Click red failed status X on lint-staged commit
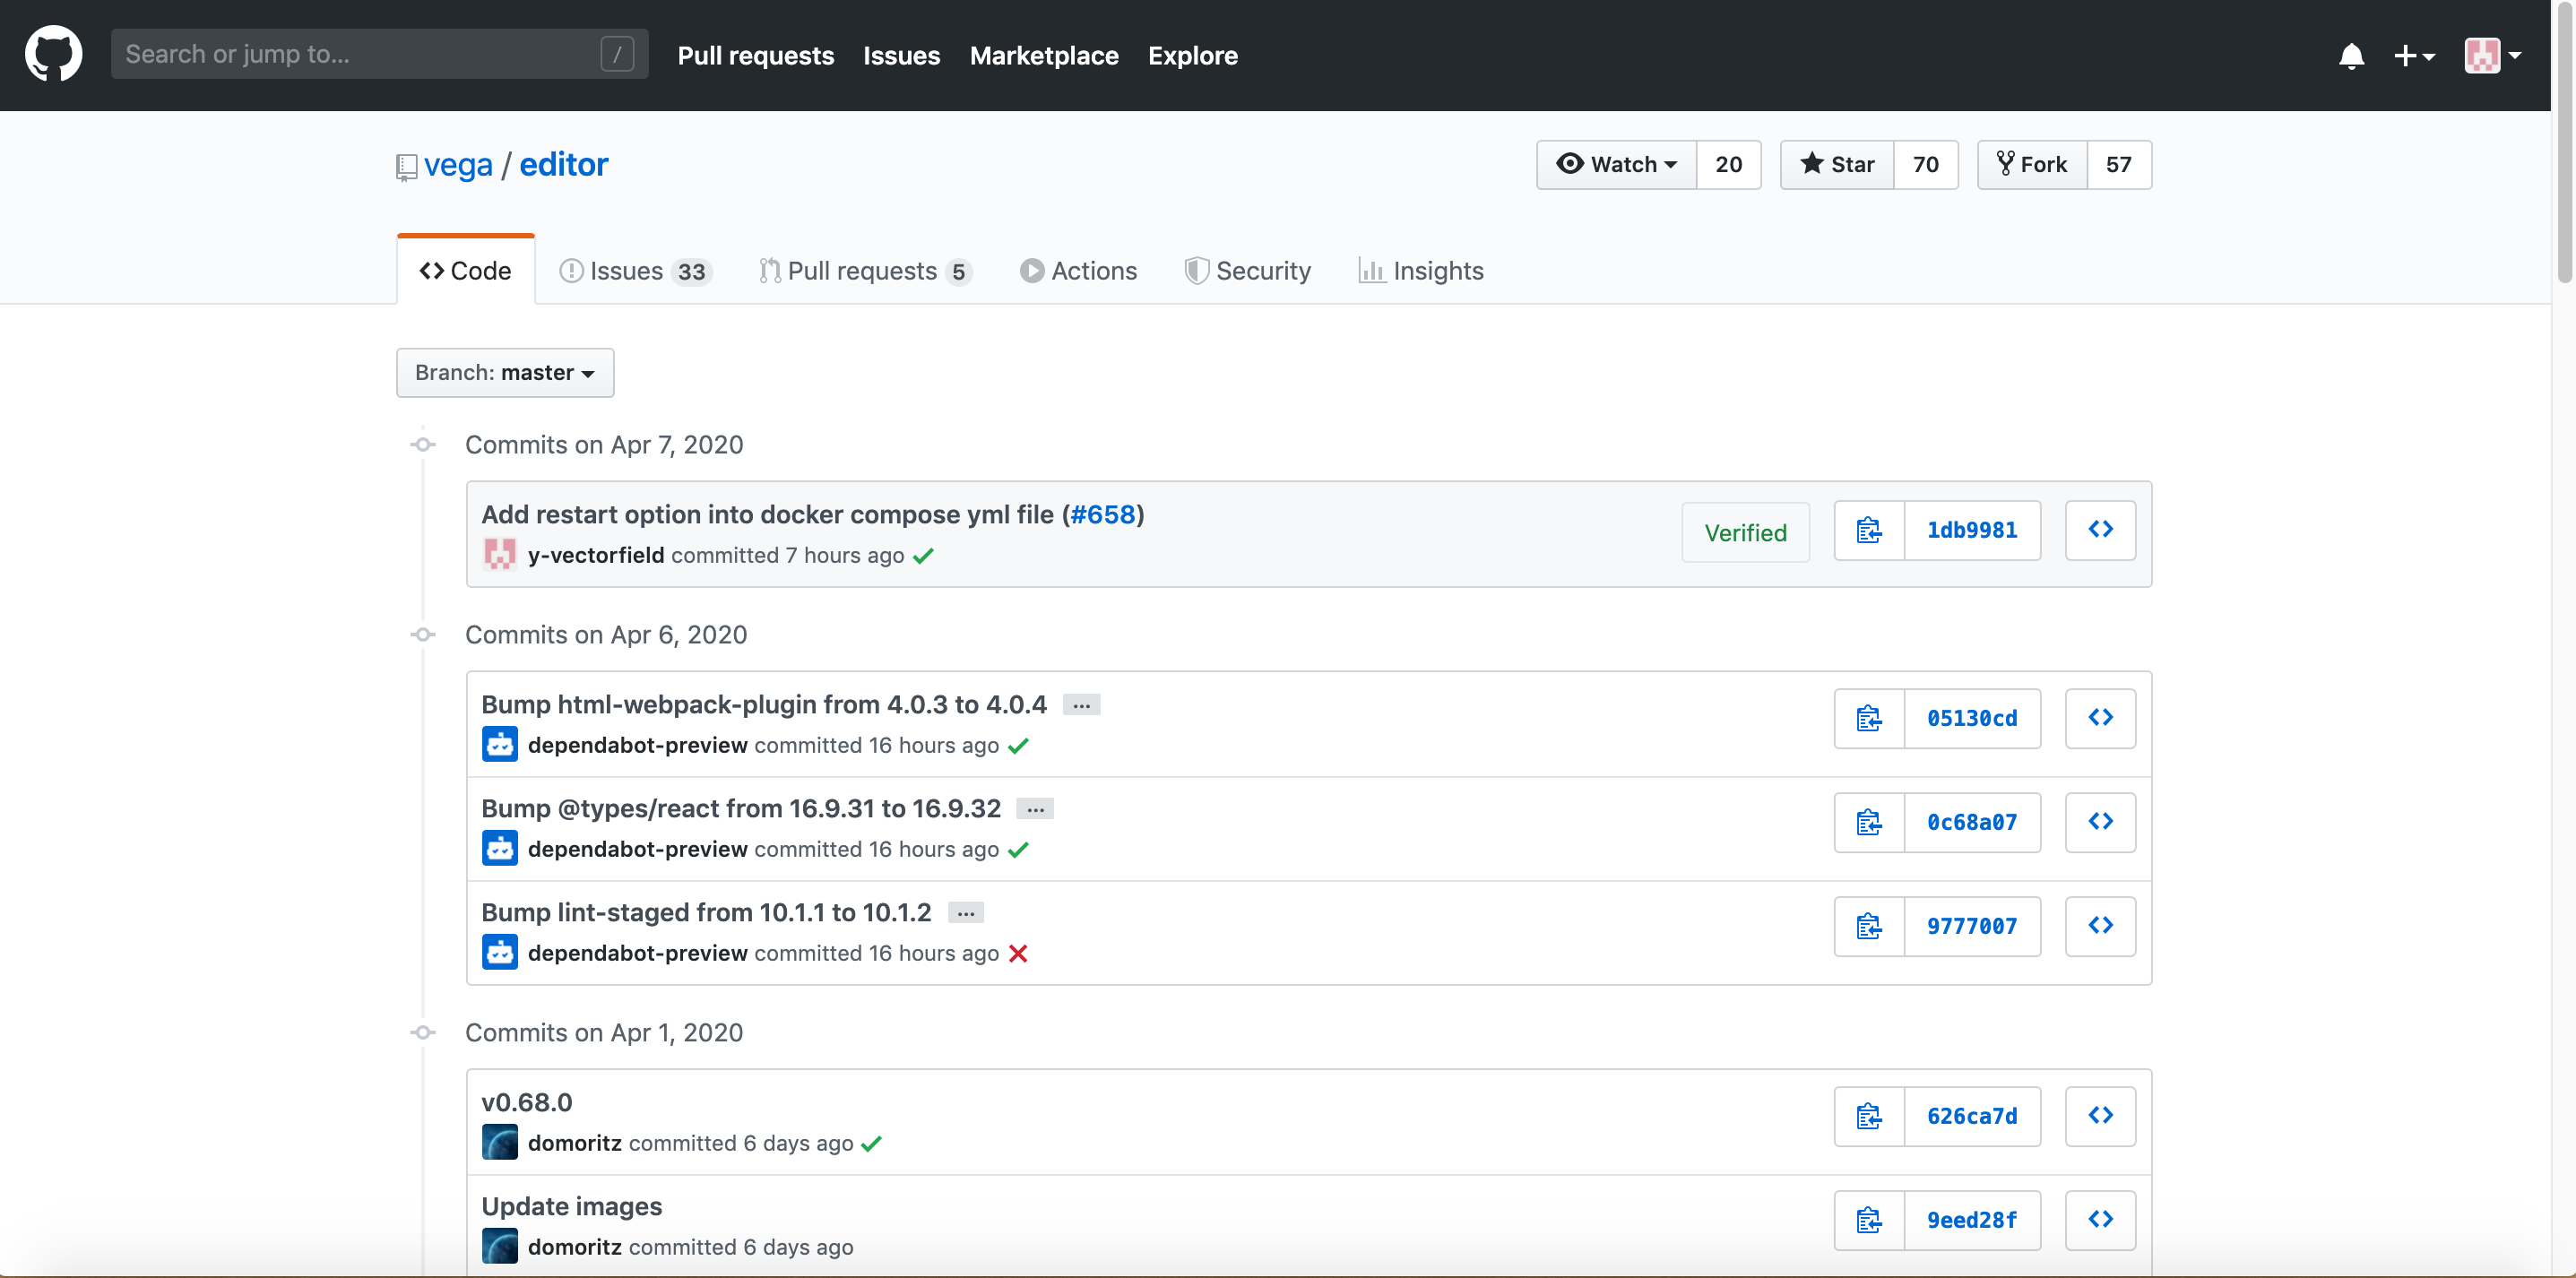The width and height of the screenshot is (2576, 1278). [1018, 954]
